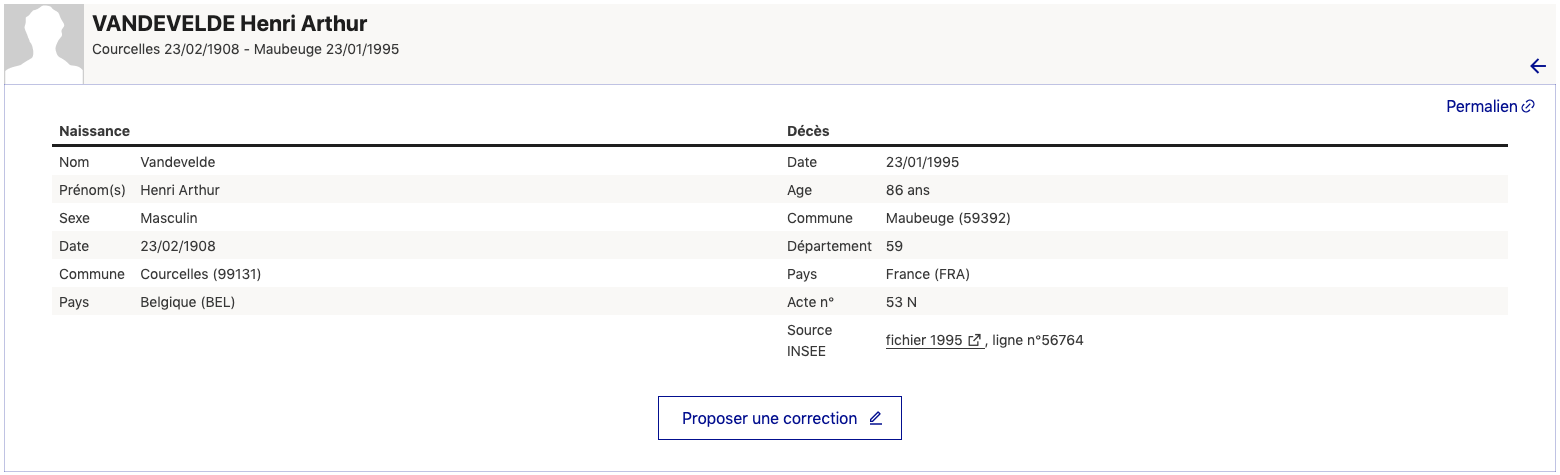Viewport: 1560px width, 475px height.
Task: Select the death commune Maubeuge (59392)
Action: tap(948, 218)
